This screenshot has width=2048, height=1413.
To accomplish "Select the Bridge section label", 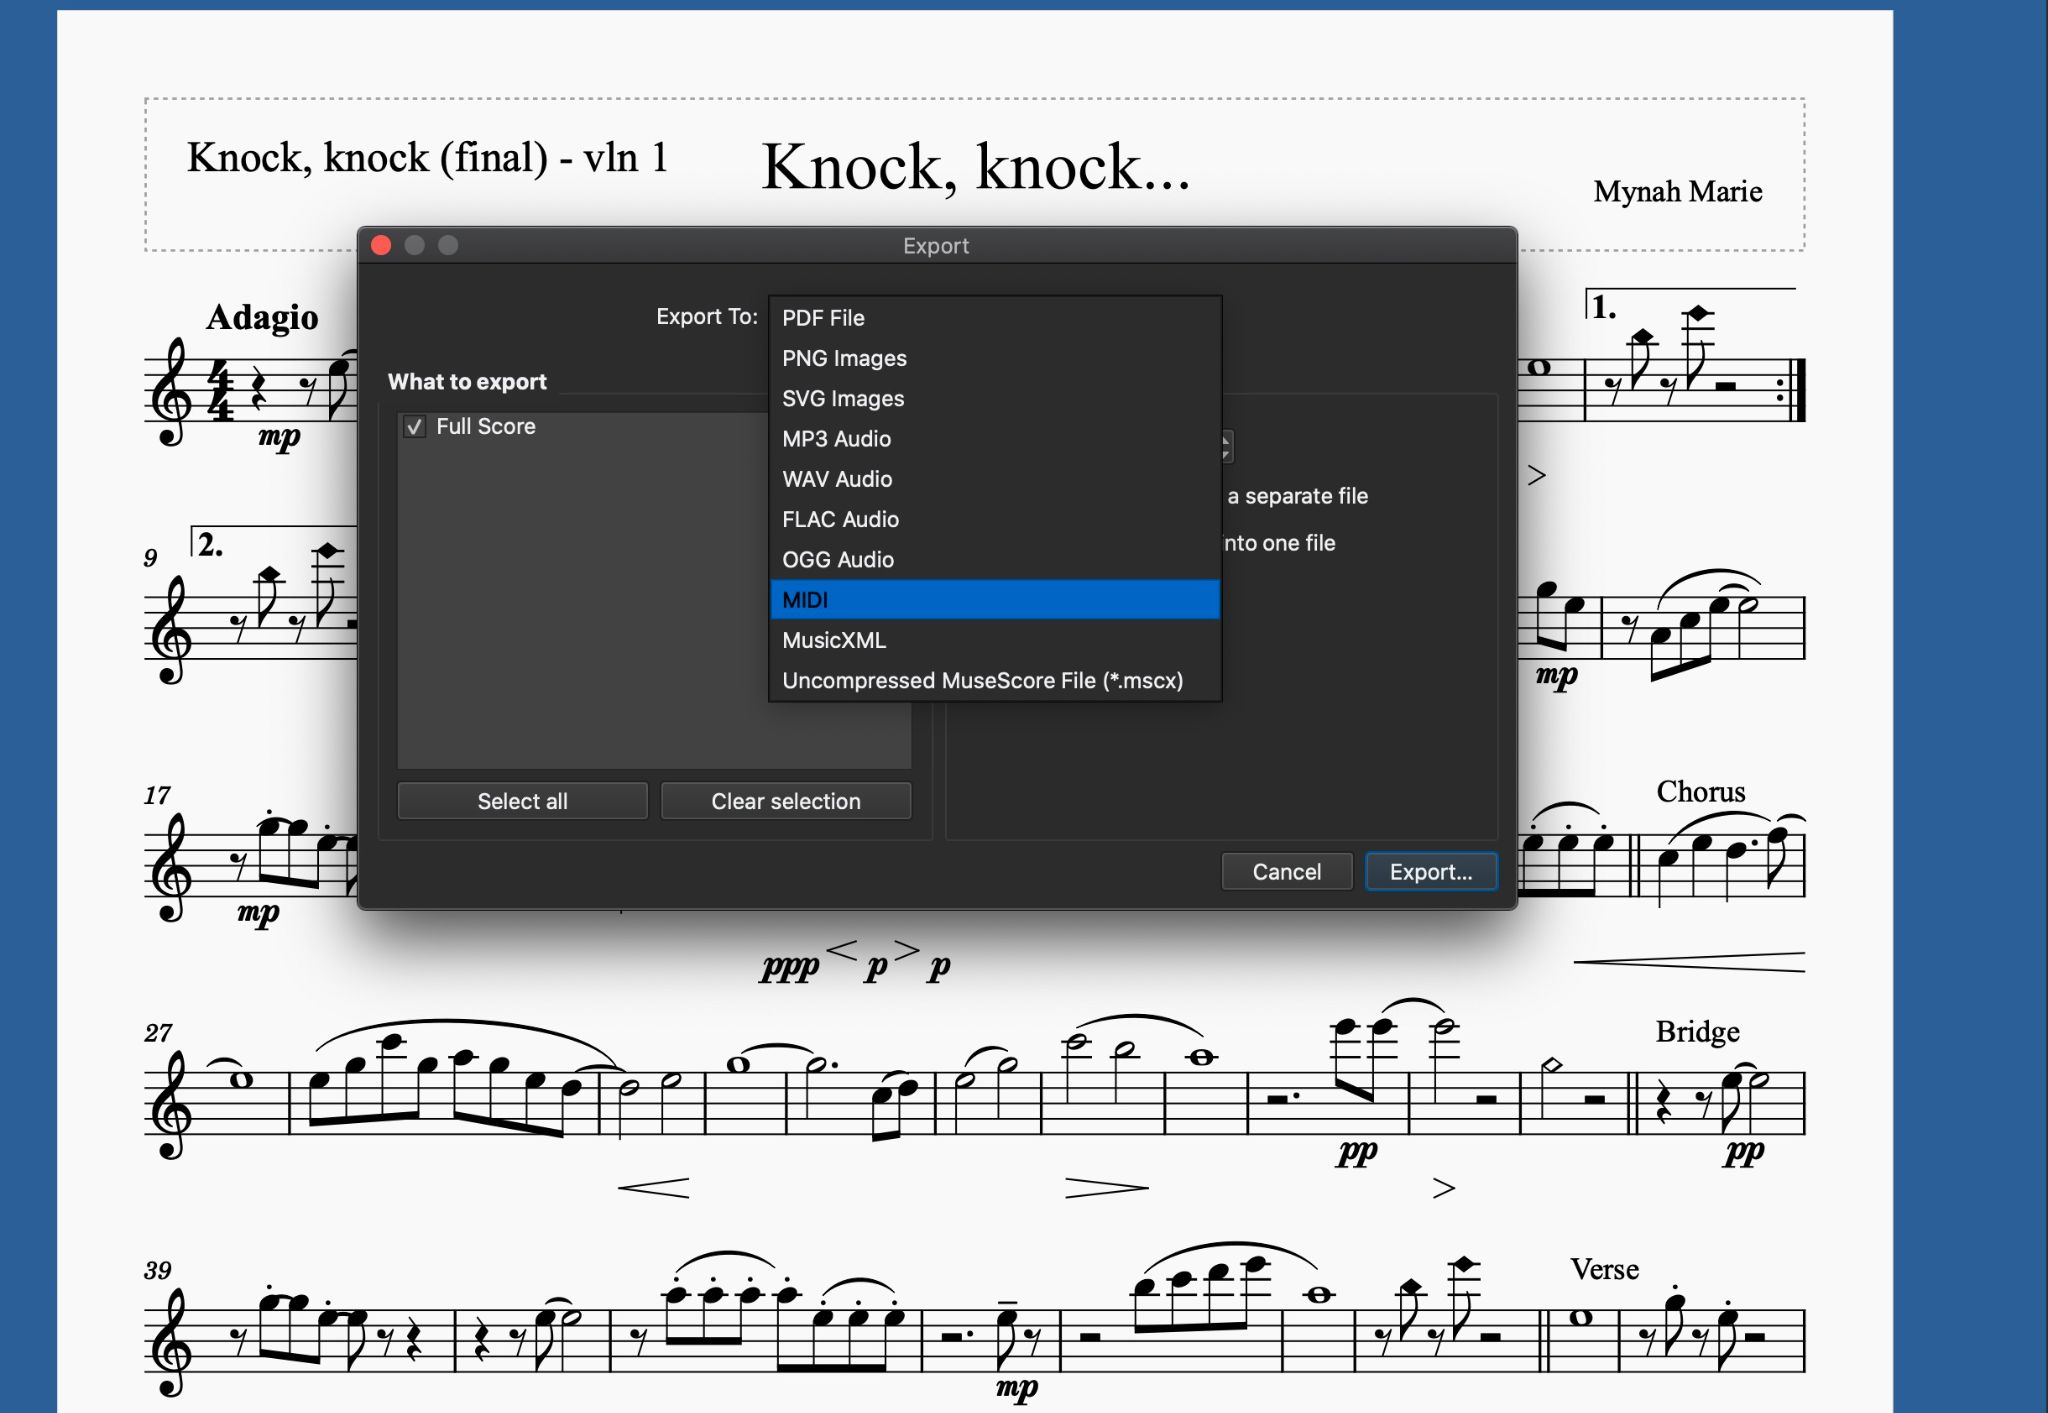I will [1697, 1032].
